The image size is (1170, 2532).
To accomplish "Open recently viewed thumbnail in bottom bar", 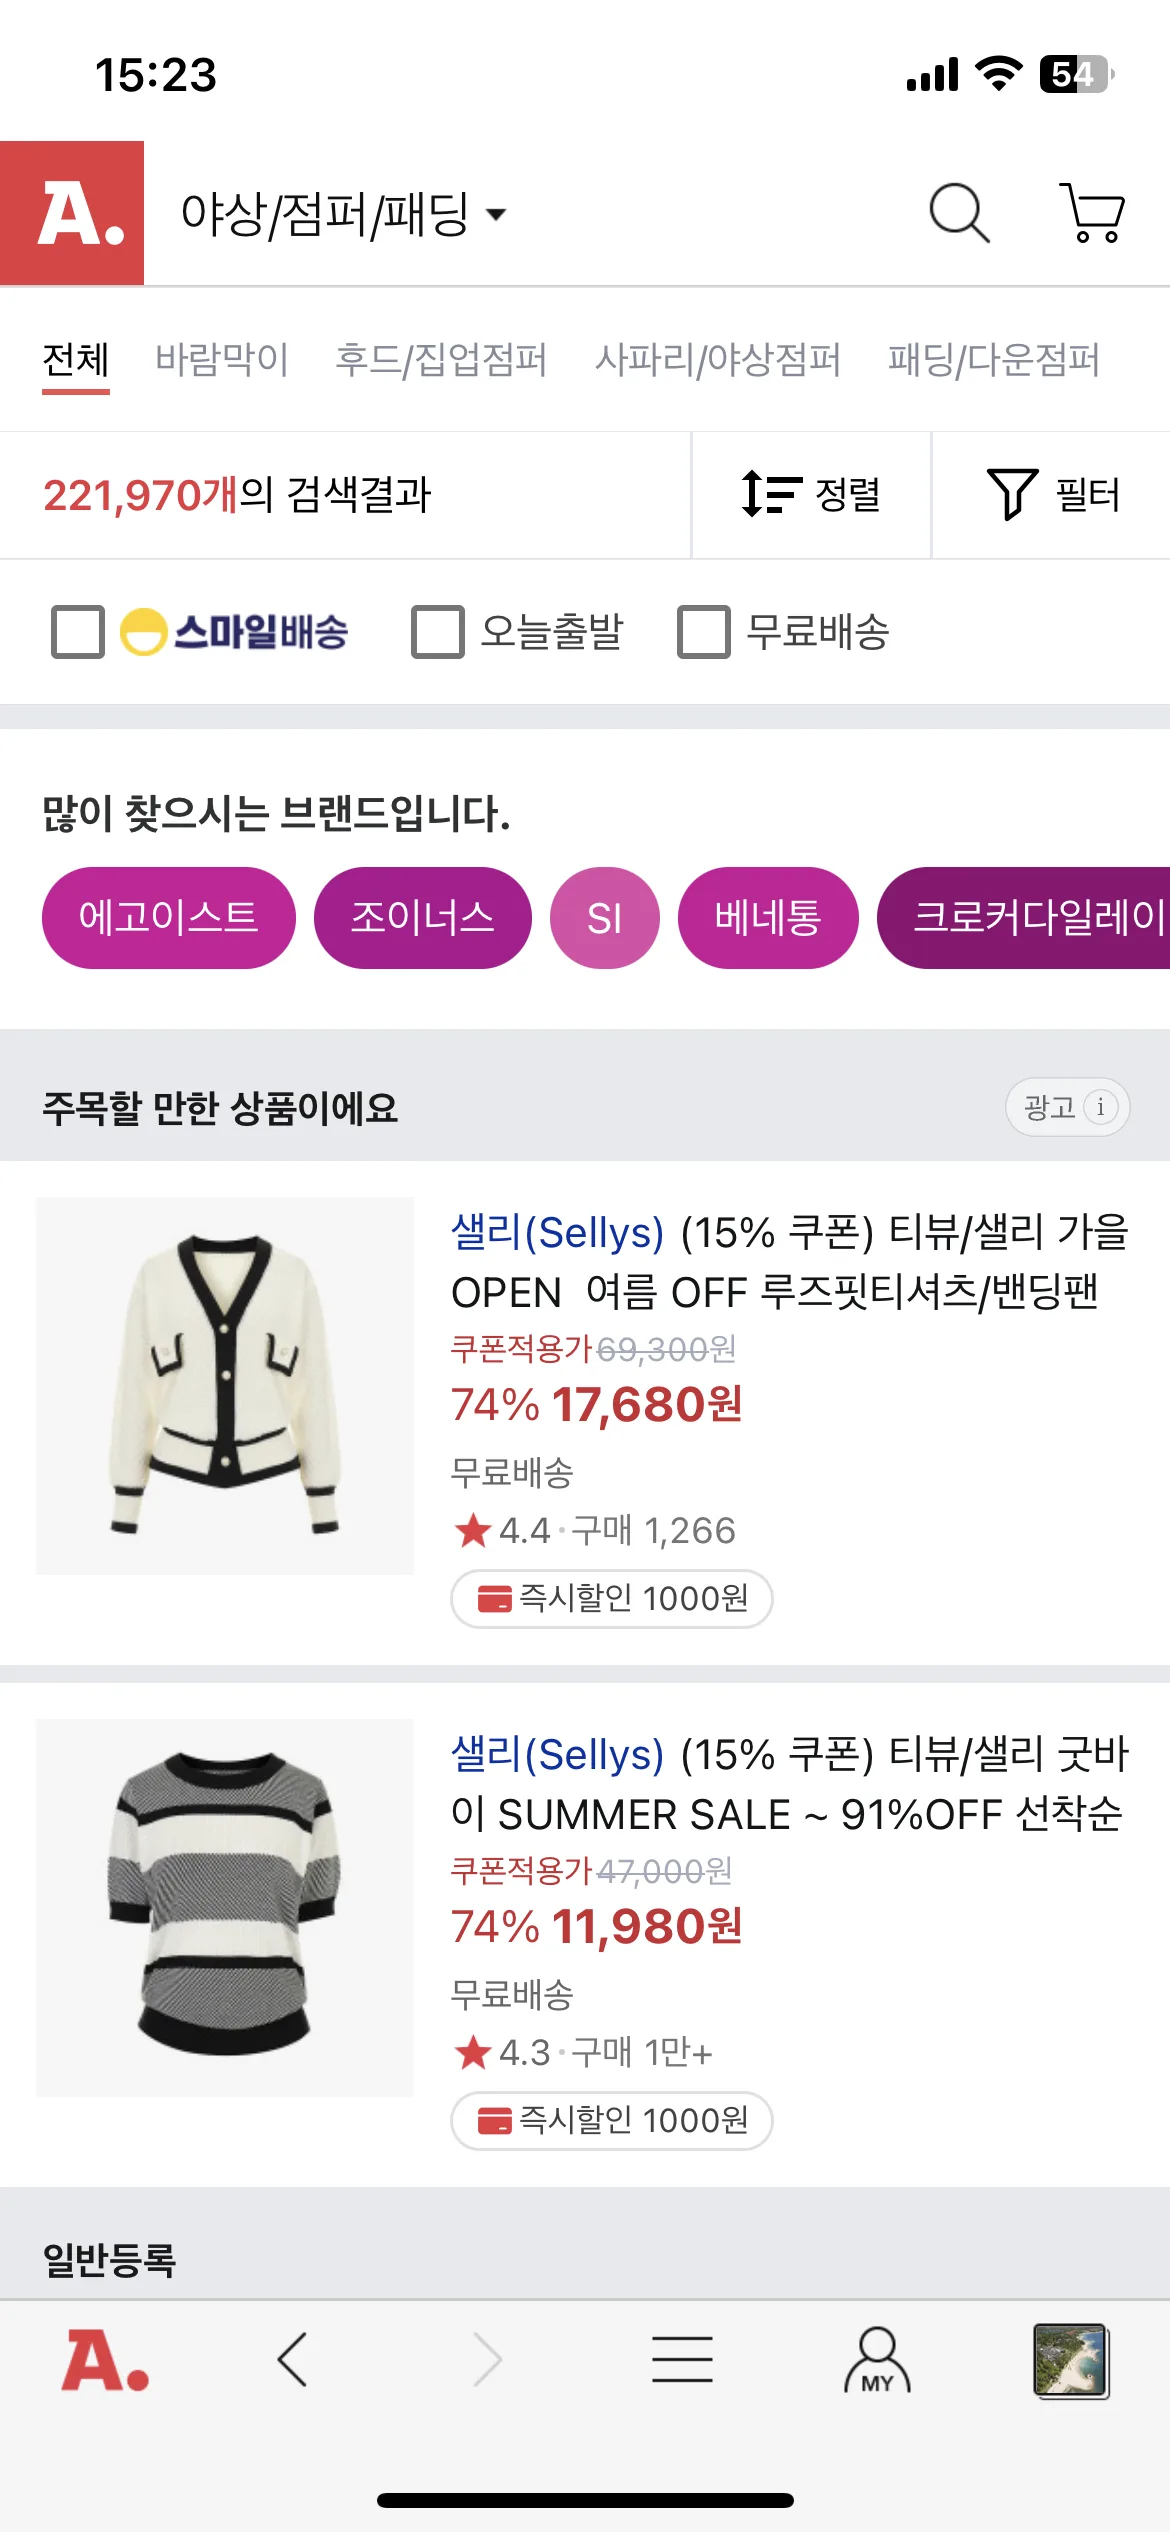I will coord(1070,2360).
